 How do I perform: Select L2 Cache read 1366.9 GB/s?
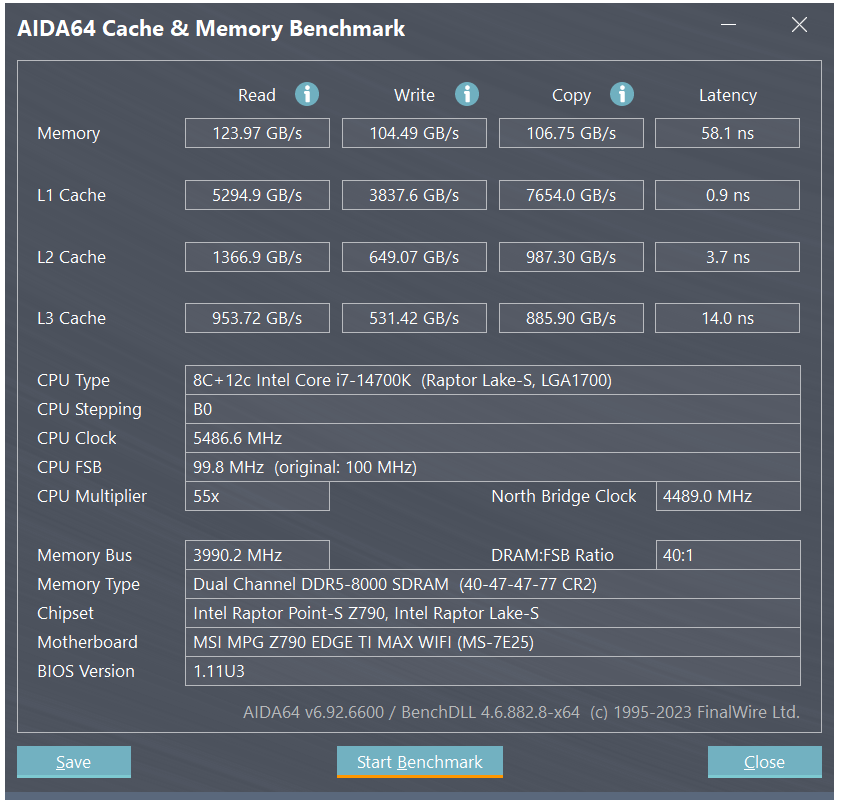257,257
